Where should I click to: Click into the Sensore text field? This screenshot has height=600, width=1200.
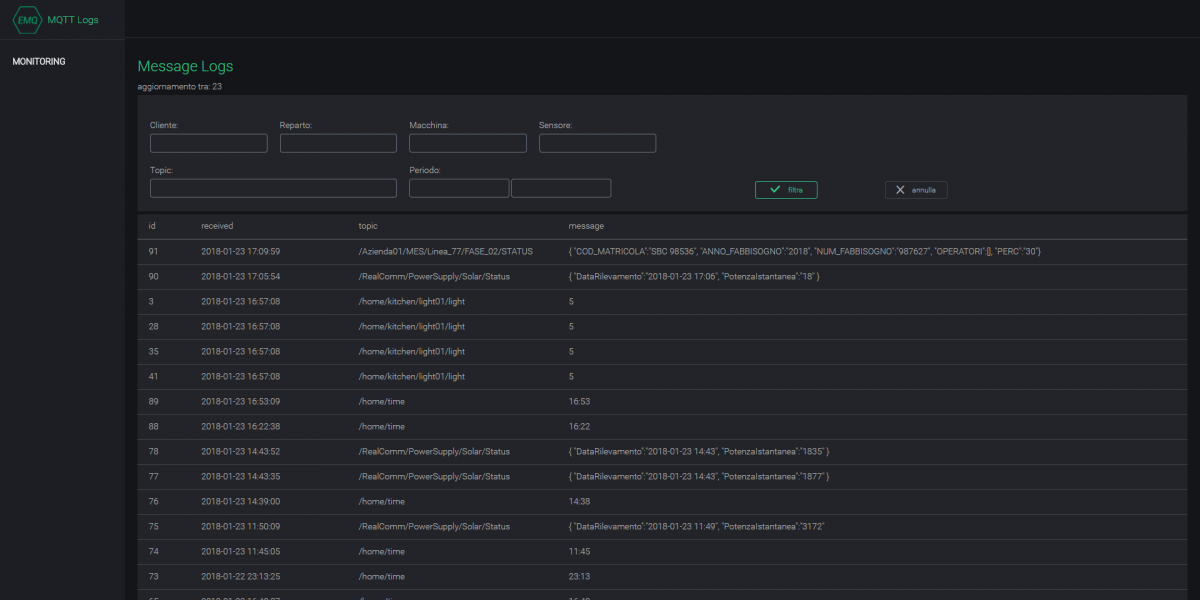597,143
